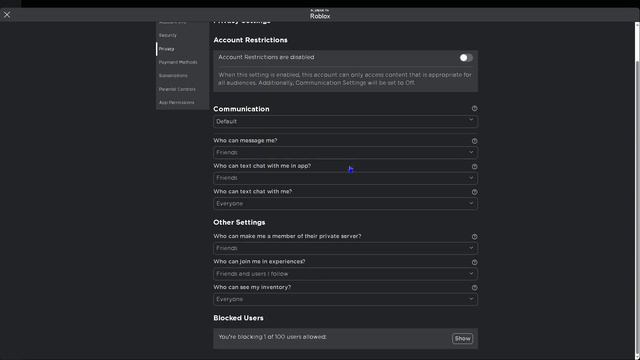Select the Privacy settings tab
This screenshot has width=640, height=360.
[x=167, y=49]
